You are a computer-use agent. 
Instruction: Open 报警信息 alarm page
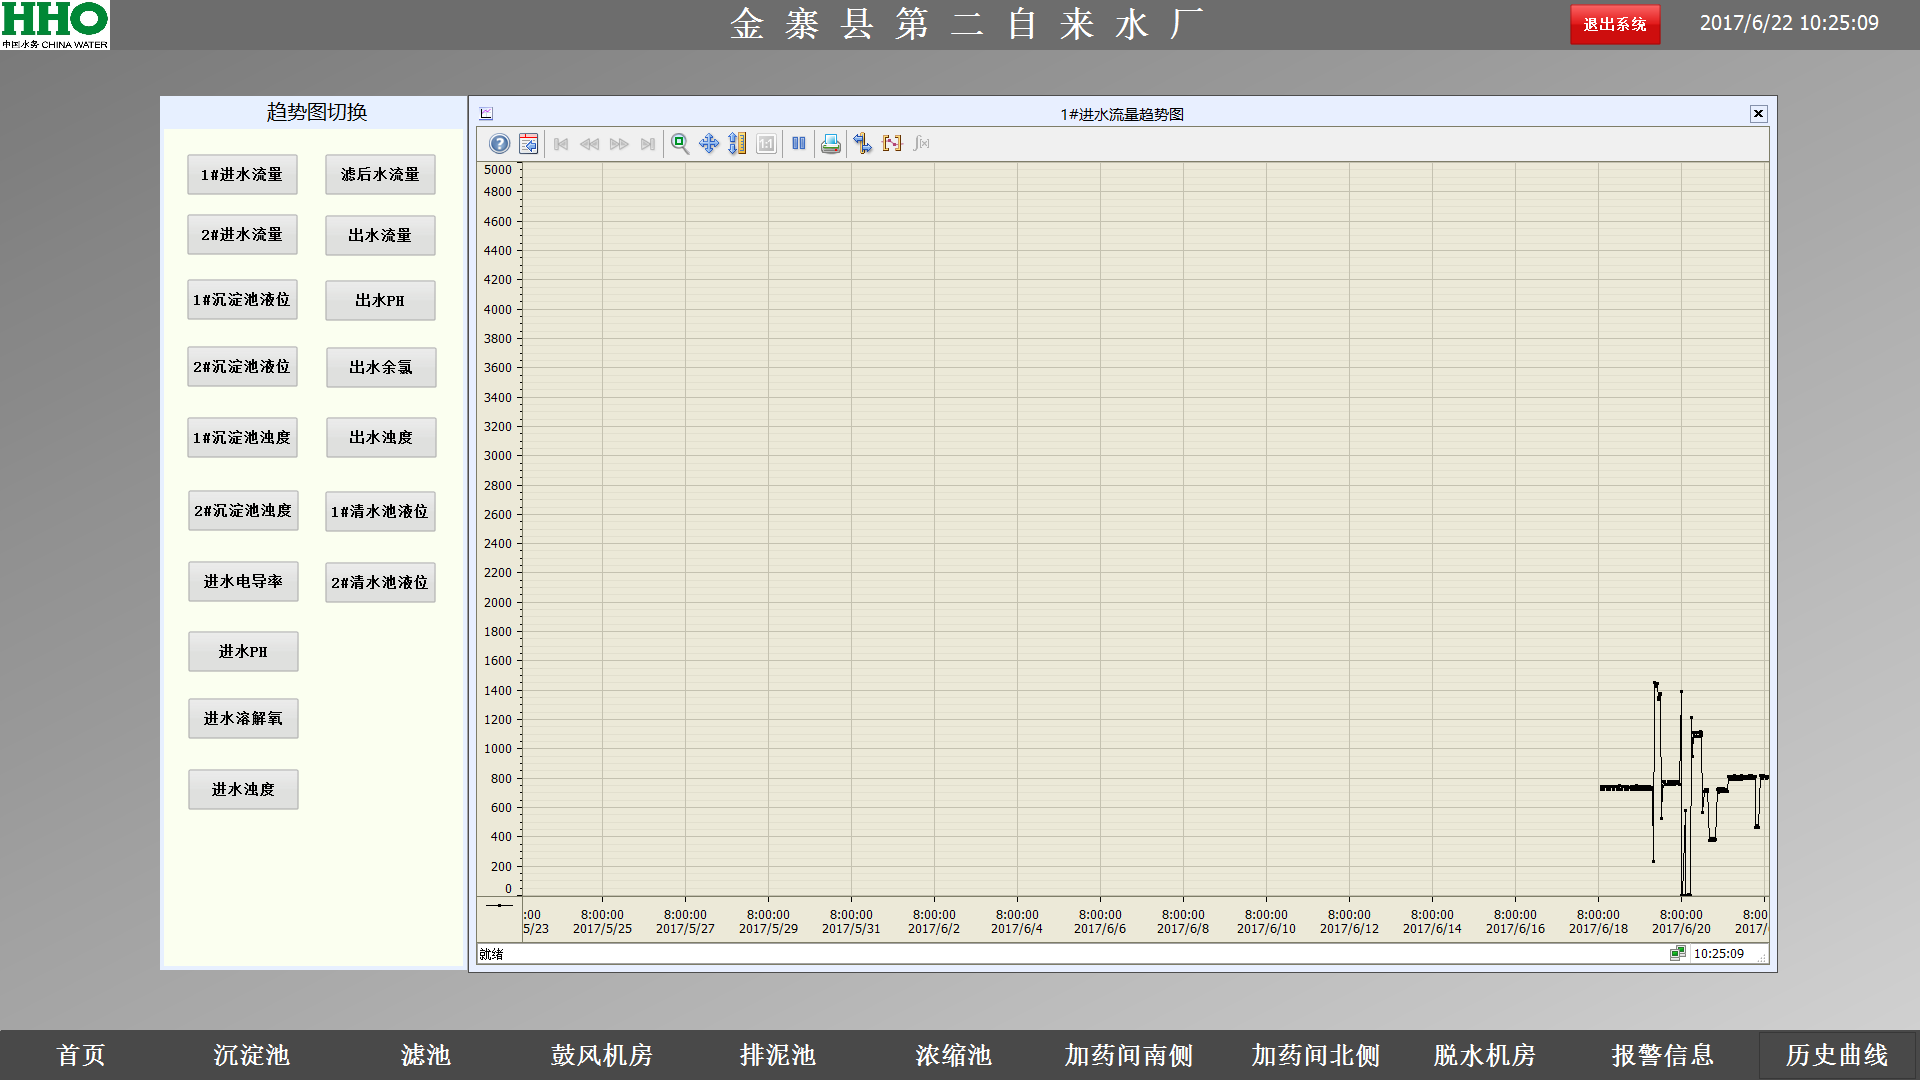click(1663, 1055)
